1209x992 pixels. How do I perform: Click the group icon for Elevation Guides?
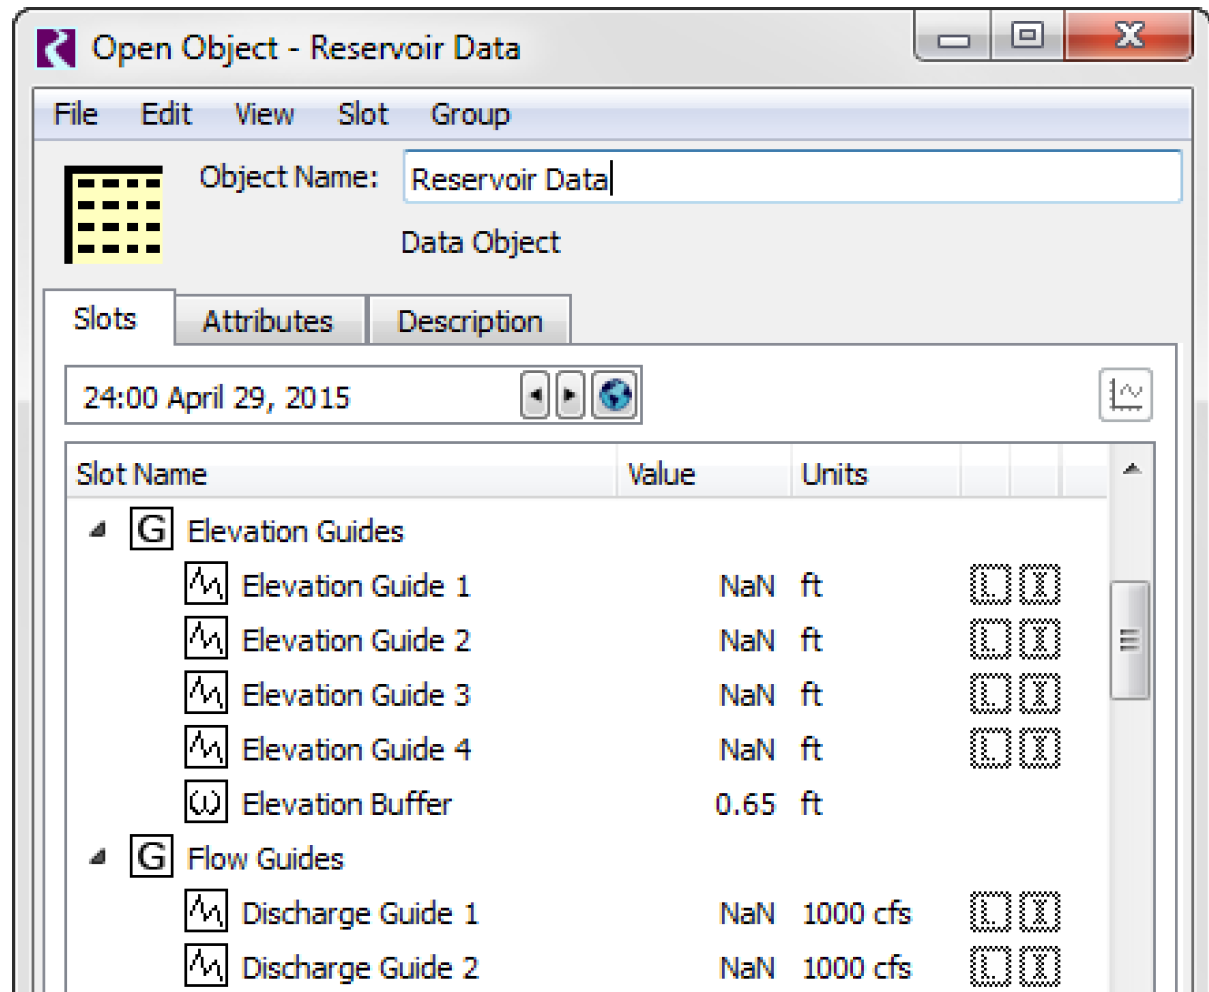click(x=151, y=530)
